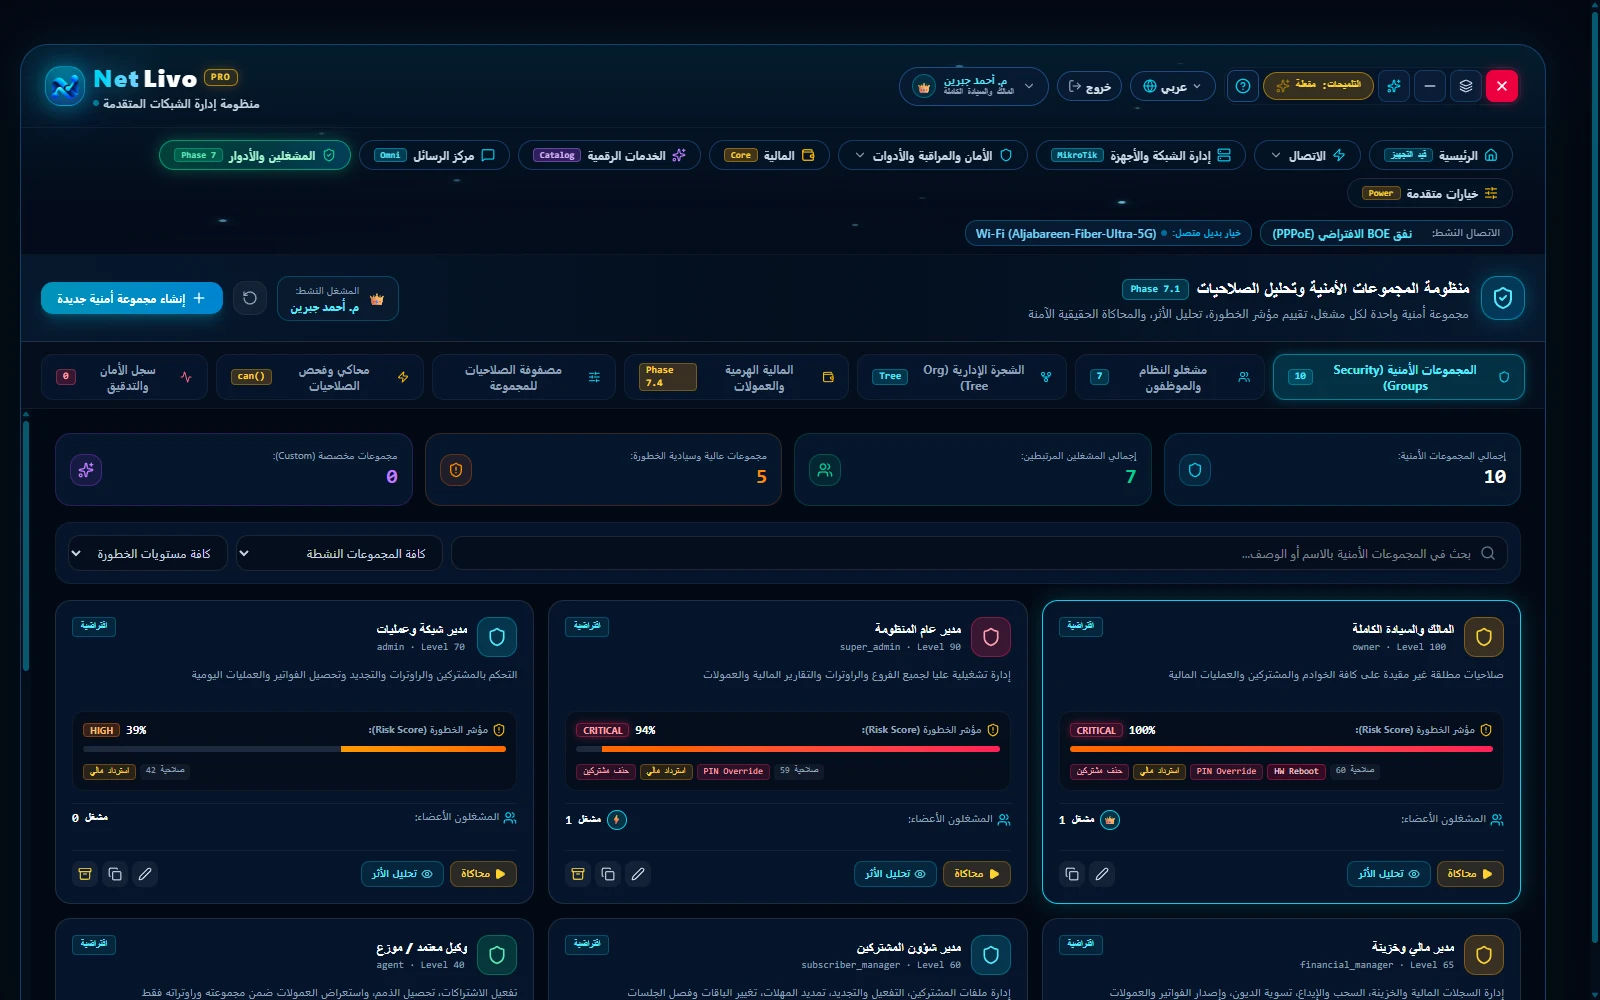The width and height of the screenshot is (1600, 1000).
Task: Select المشغلين والأدوار Phase 7 nav item
Action: 255,155
